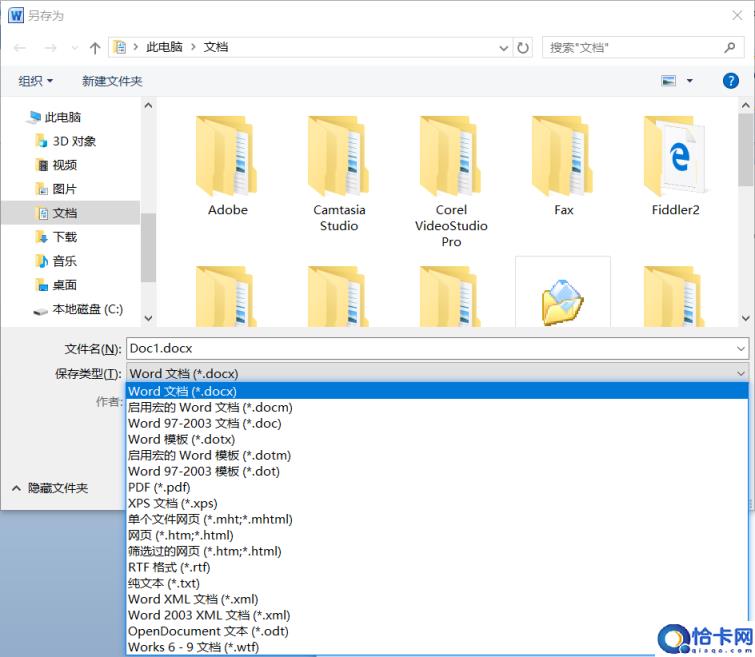The height and width of the screenshot is (657, 755).
Task: Open the Corel VideoStudio Pro folder
Action: pos(451,182)
